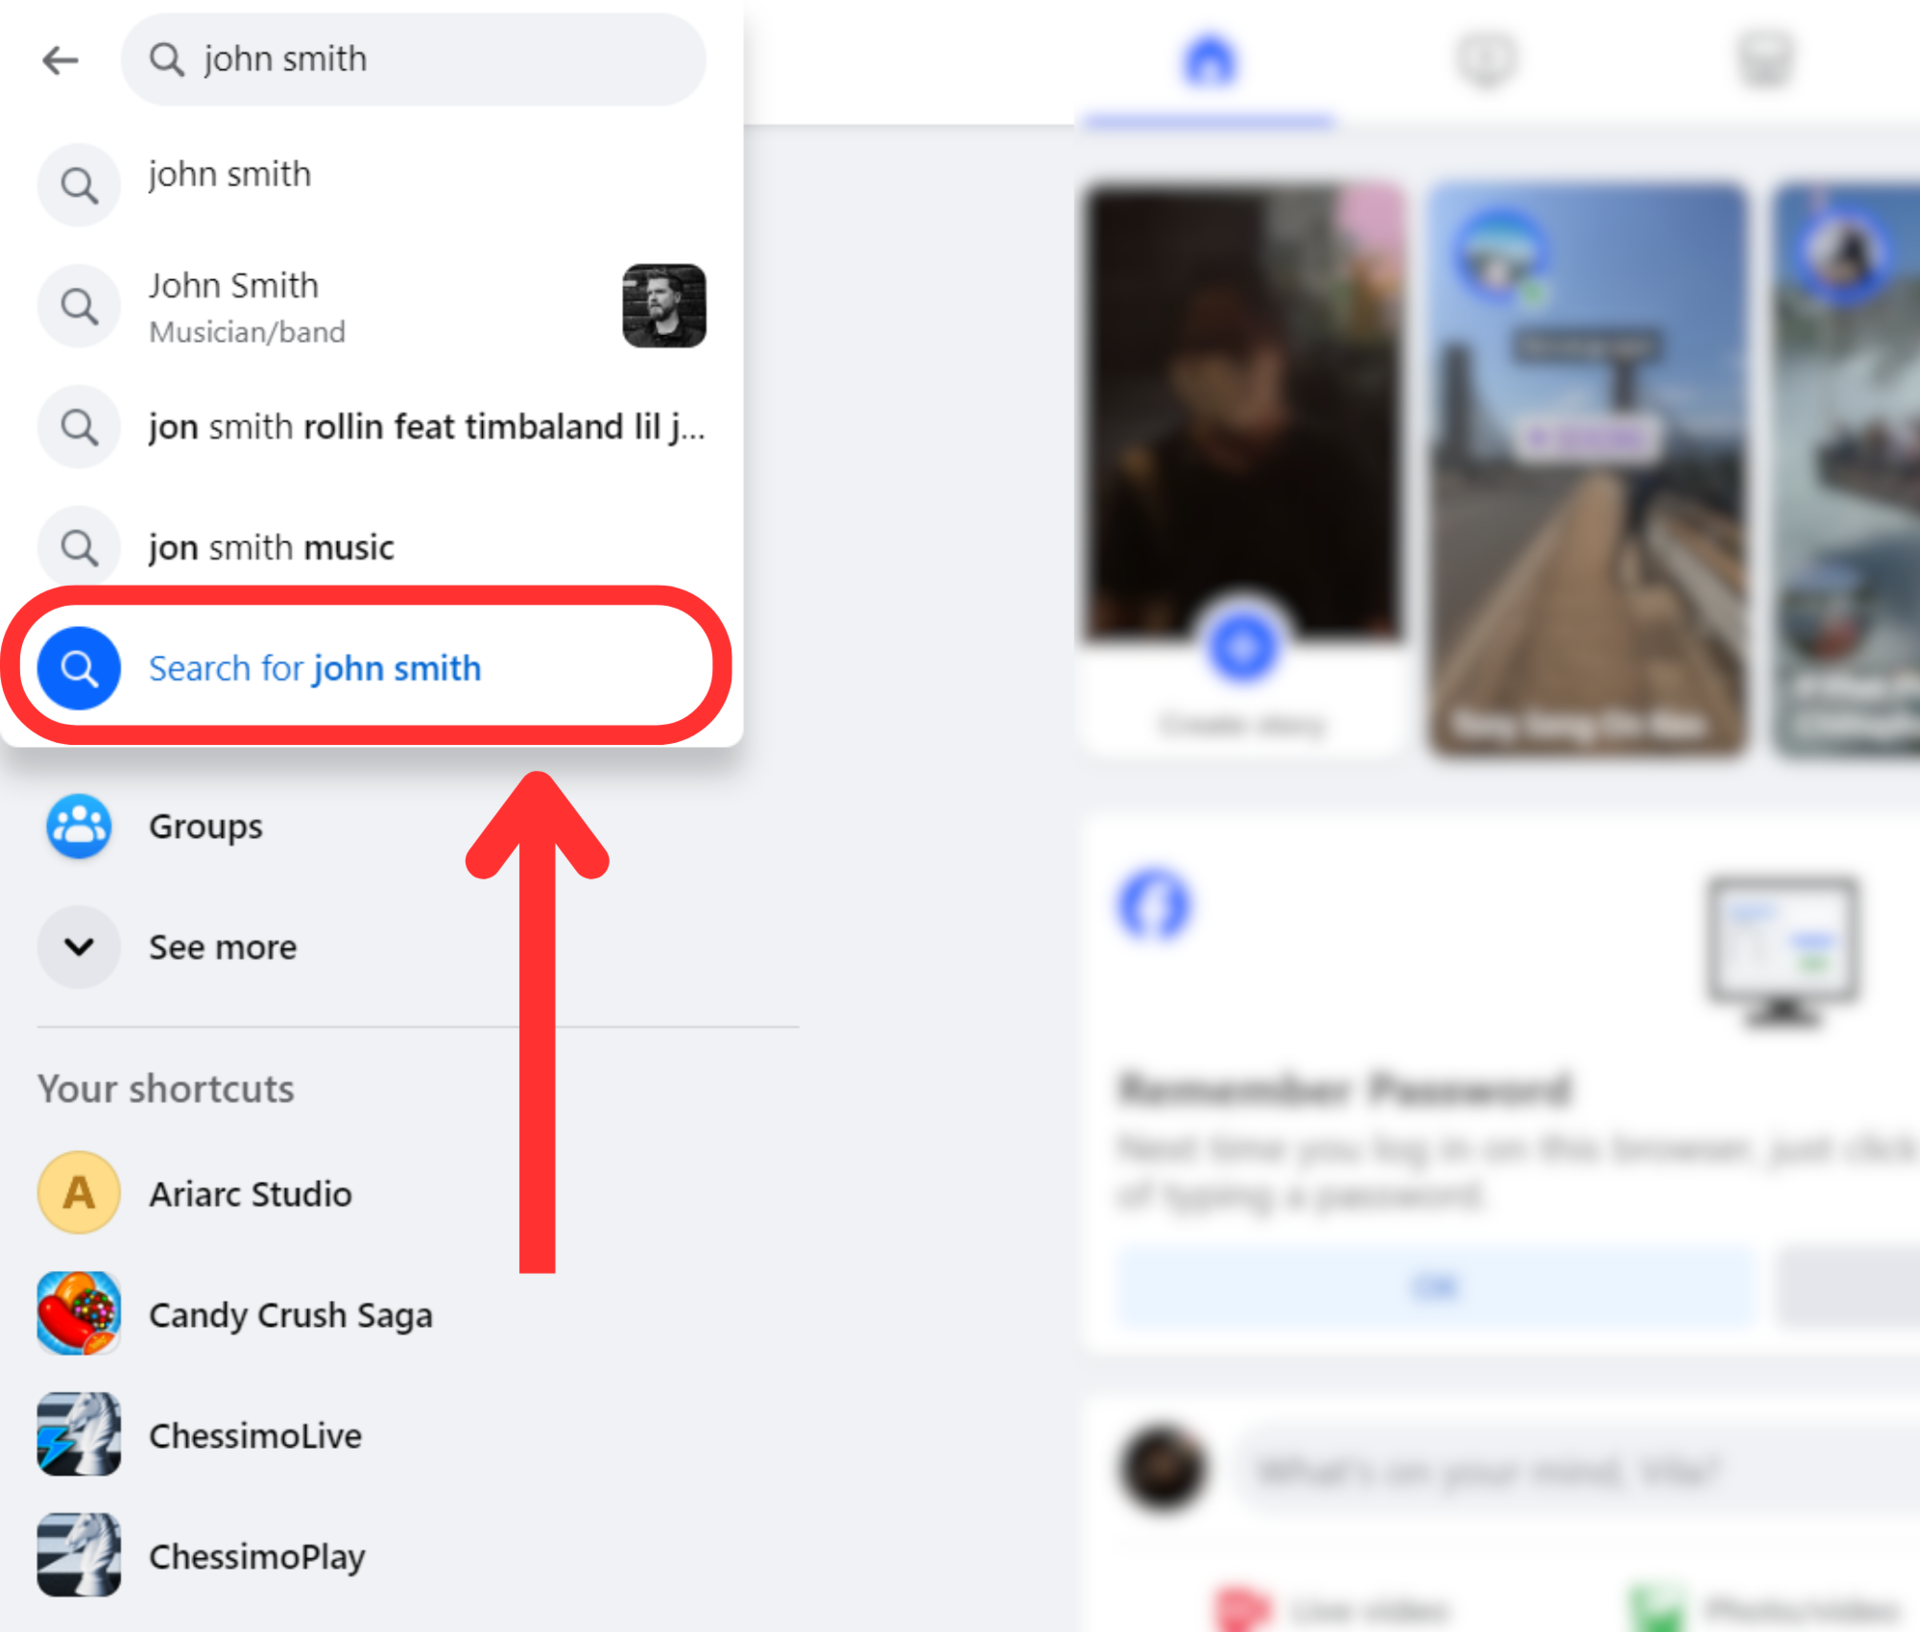This screenshot has height=1632, width=1920.
Task: Launch Candy Crush Saga shortcut icon
Action: (79, 1313)
